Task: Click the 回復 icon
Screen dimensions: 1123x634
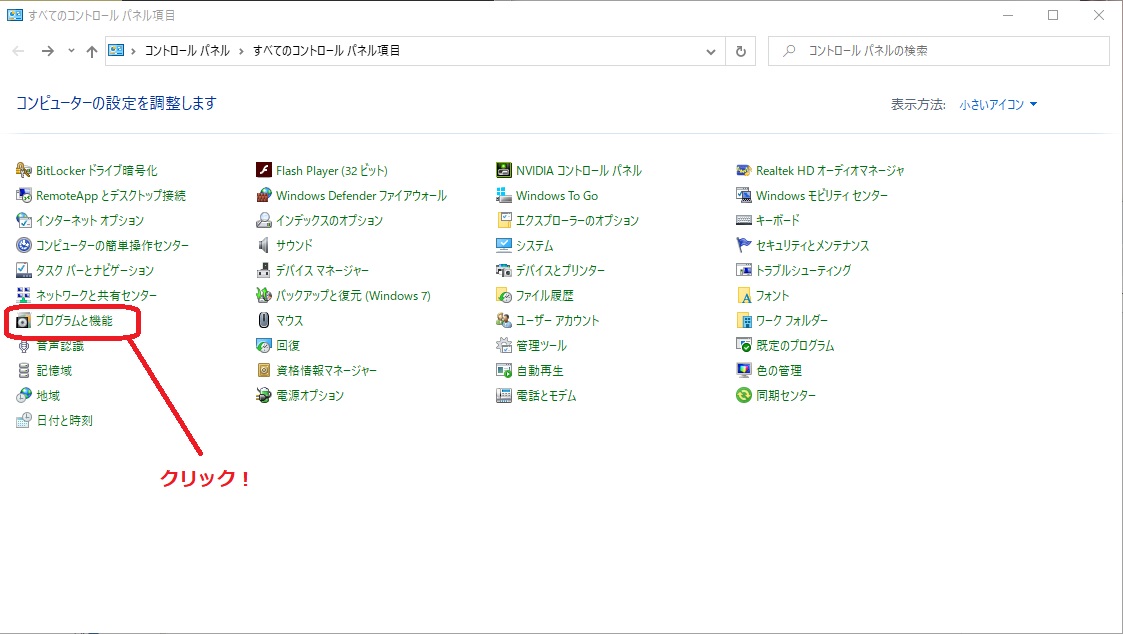Action: coord(264,345)
